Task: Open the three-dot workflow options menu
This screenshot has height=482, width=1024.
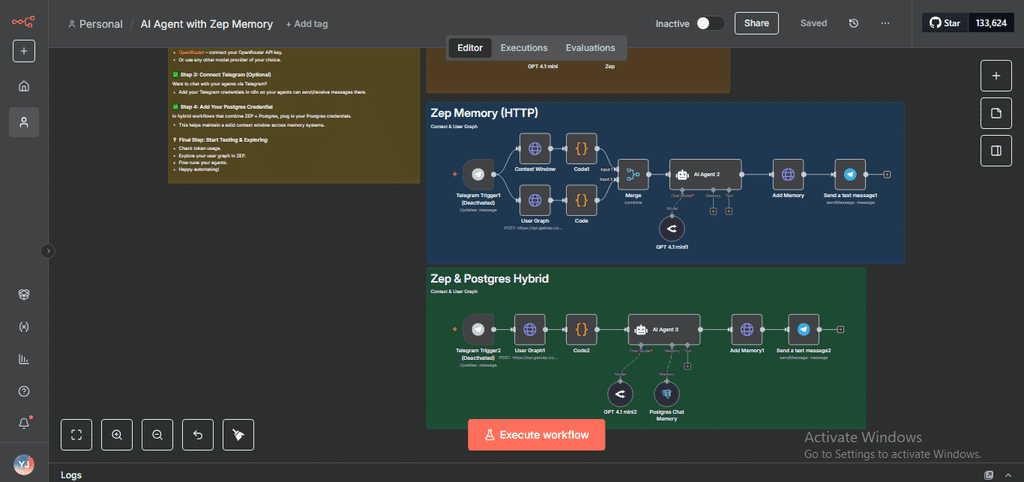Action: pos(885,23)
